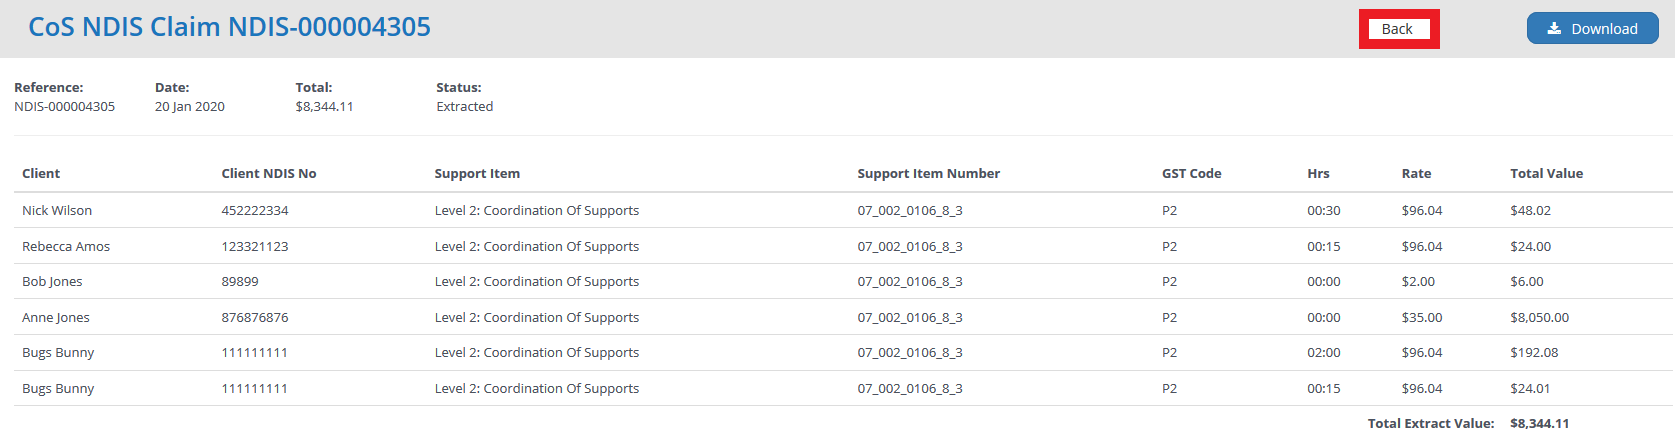
Task: Click the Total Extract Value amount
Action: [x=1539, y=423]
